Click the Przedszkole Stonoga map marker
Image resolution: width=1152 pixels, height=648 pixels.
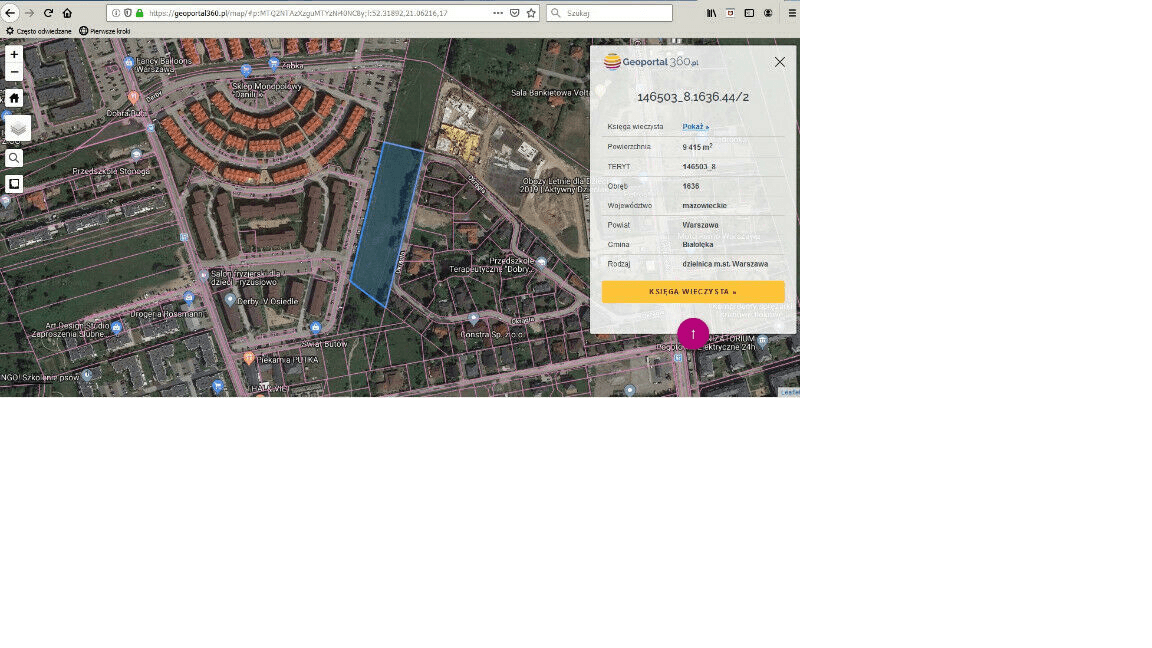pyautogui.click(x=136, y=154)
